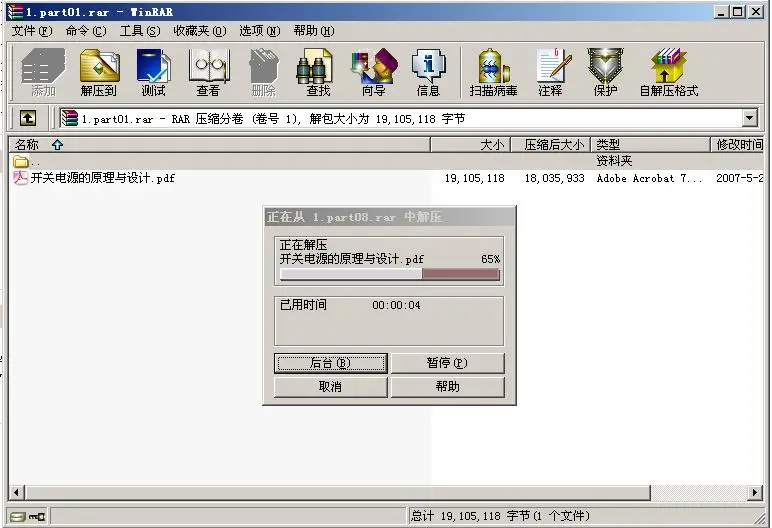Viewport: 772px width, 528px height.
Task: Click the horizontal scrollbar right arrow
Action: [755, 492]
